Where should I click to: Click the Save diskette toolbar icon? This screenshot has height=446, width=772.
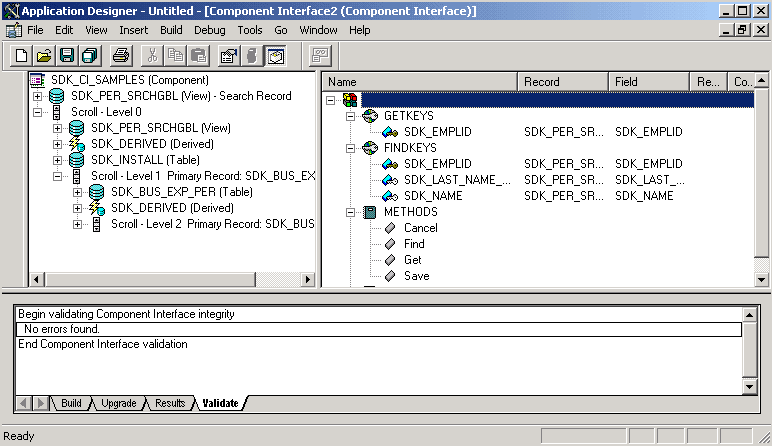[67, 56]
